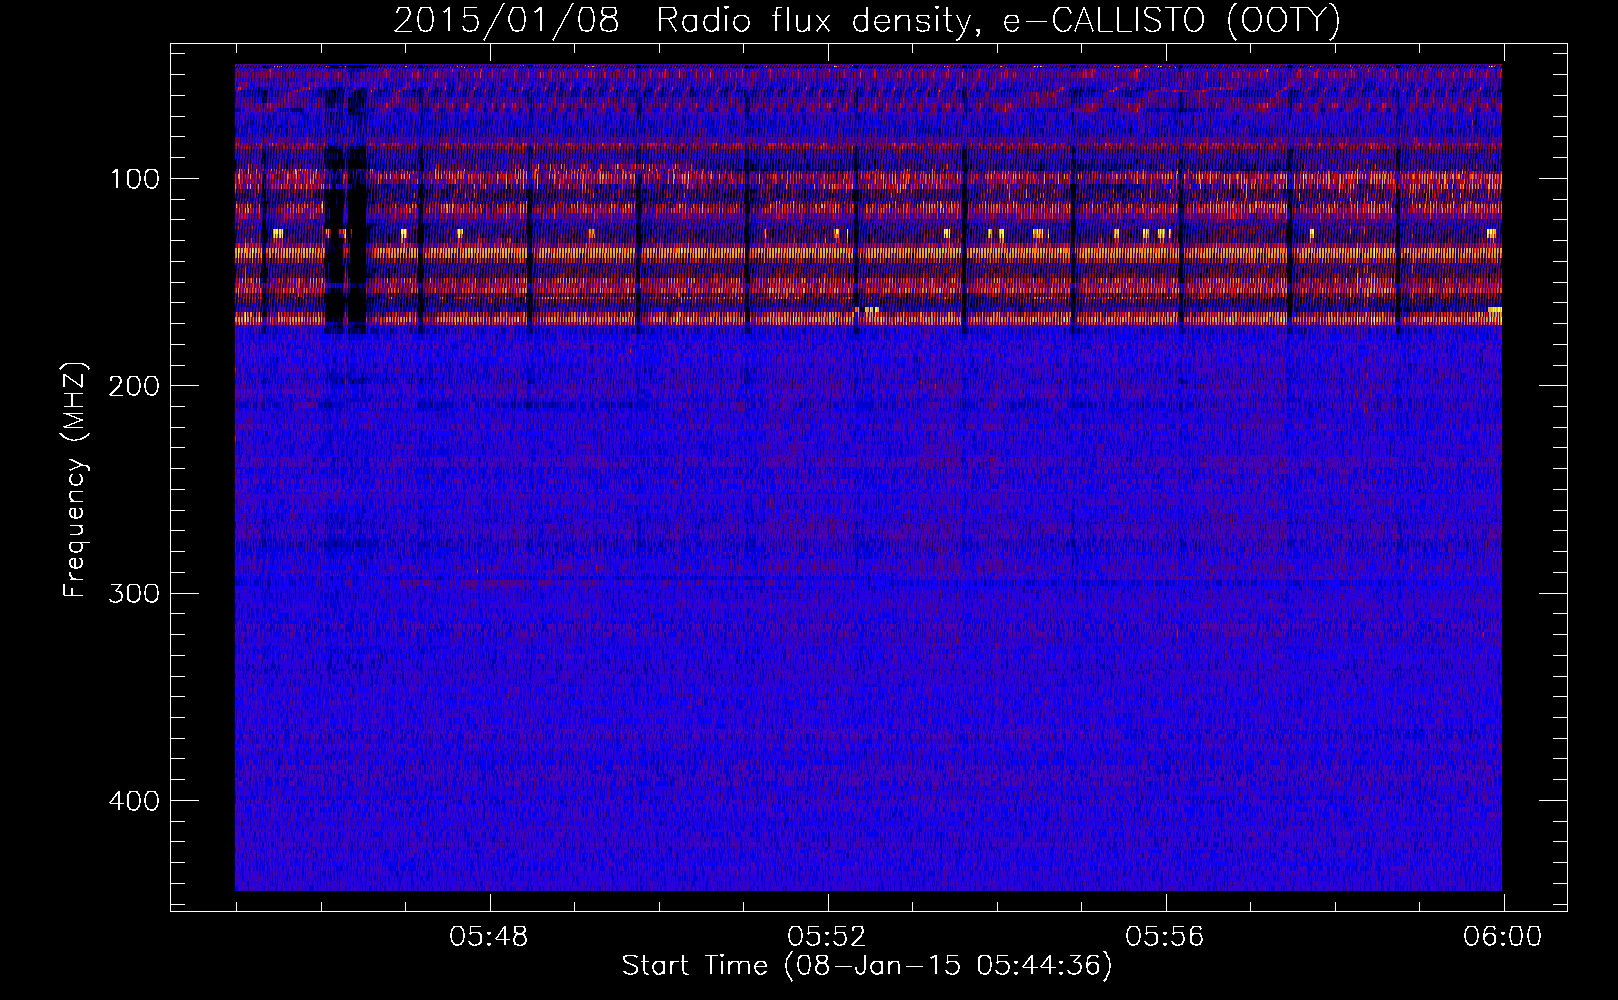Click the '05:56' time tick label
1618x1000 pixels.
pyautogui.click(x=1165, y=937)
